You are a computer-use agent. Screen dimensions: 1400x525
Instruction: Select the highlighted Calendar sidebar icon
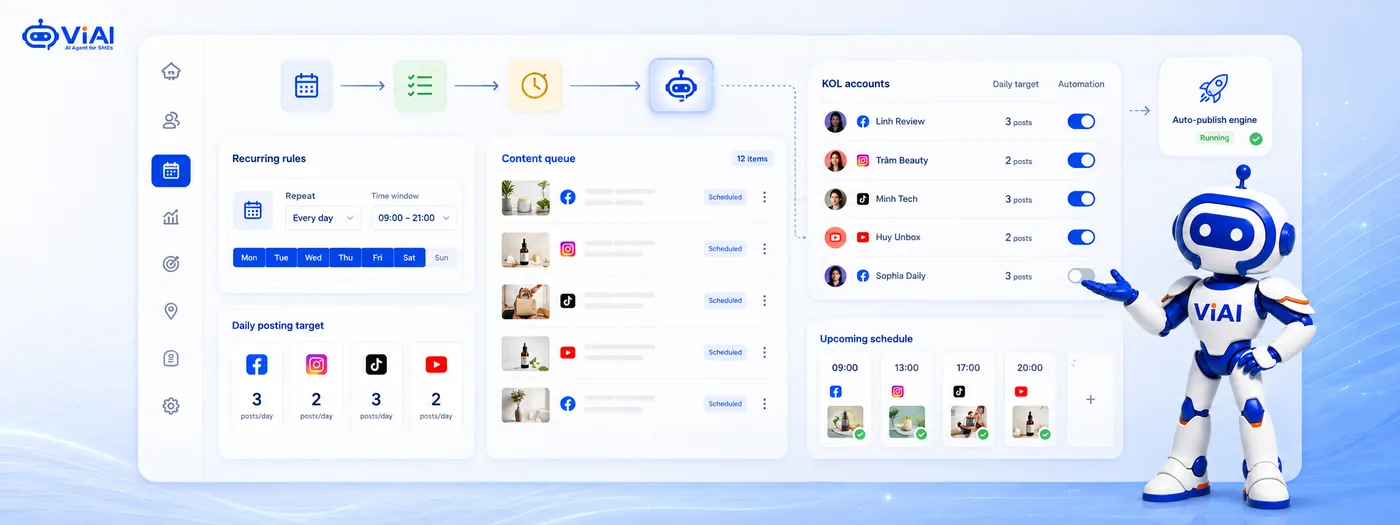pos(171,171)
